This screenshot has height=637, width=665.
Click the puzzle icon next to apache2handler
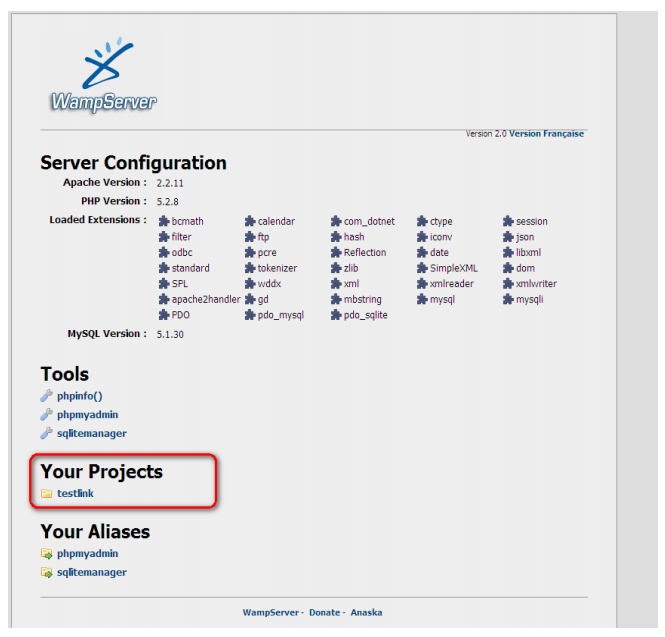pyautogui.click(x=164, y=299)
